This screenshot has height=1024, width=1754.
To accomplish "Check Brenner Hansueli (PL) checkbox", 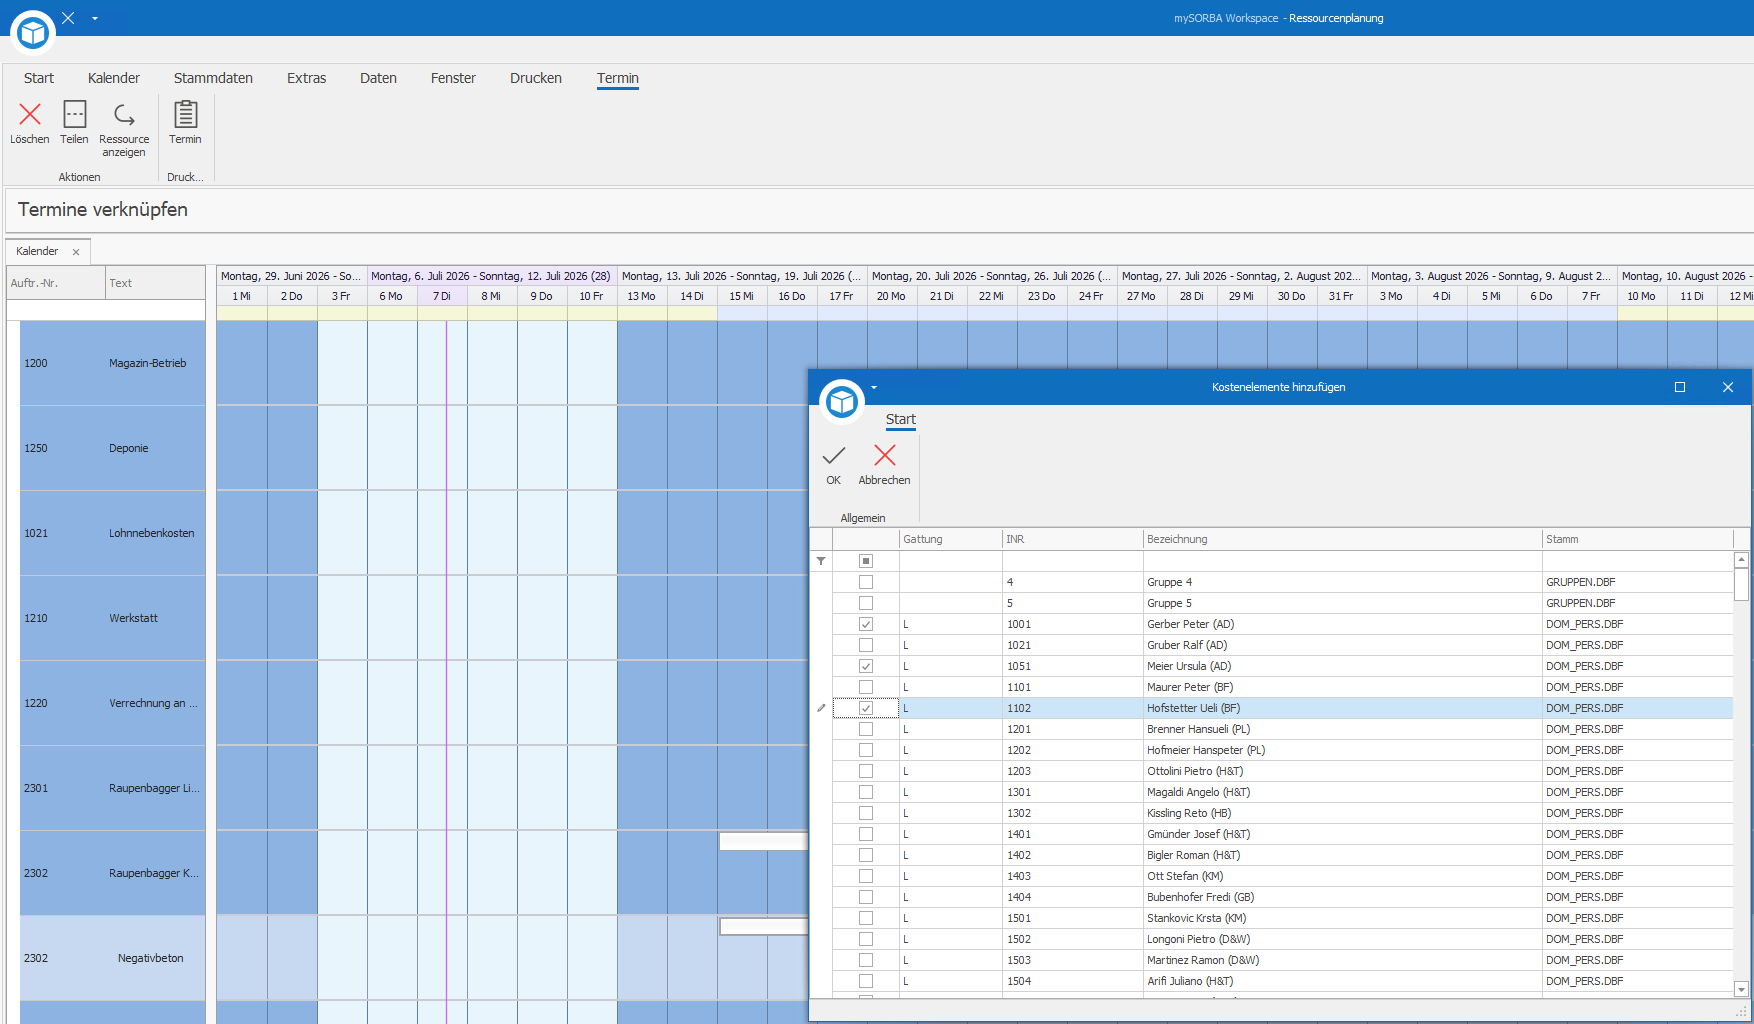I will (x=866, y=729).
